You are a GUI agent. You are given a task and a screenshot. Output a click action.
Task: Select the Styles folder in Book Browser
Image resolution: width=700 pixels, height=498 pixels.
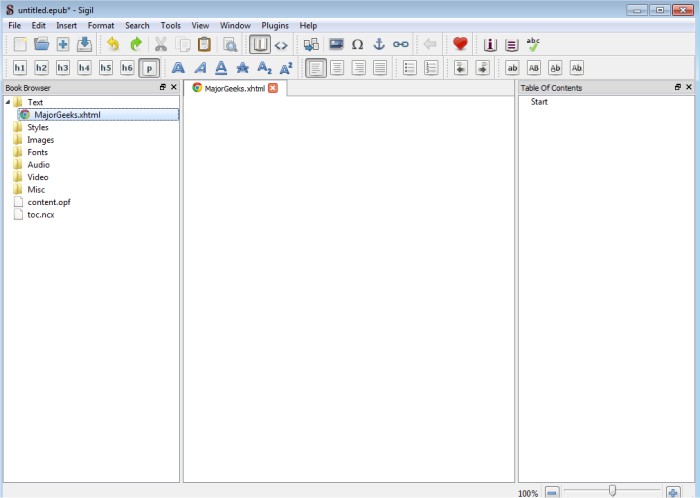pyautogui.click(x=38, y=127)
